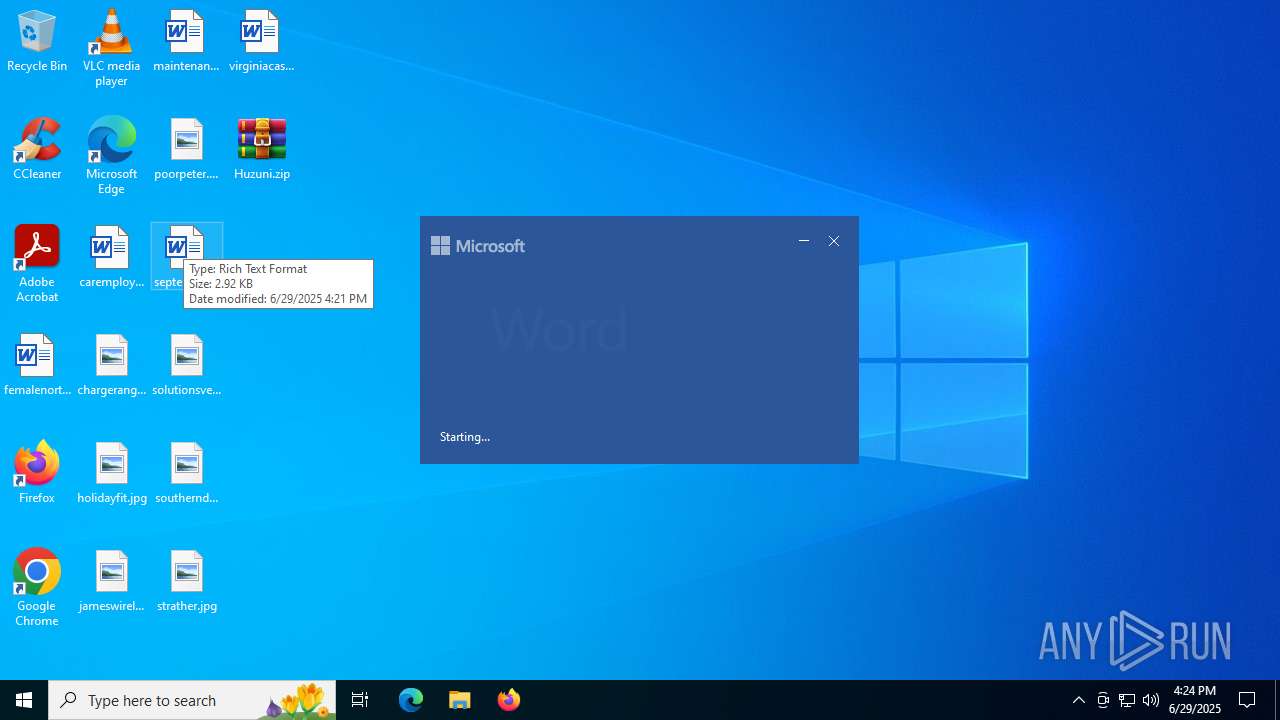This screenshot has width=1280, height=720.
Task: Select the solutionsve... image file icon
Action: [186, 366]
